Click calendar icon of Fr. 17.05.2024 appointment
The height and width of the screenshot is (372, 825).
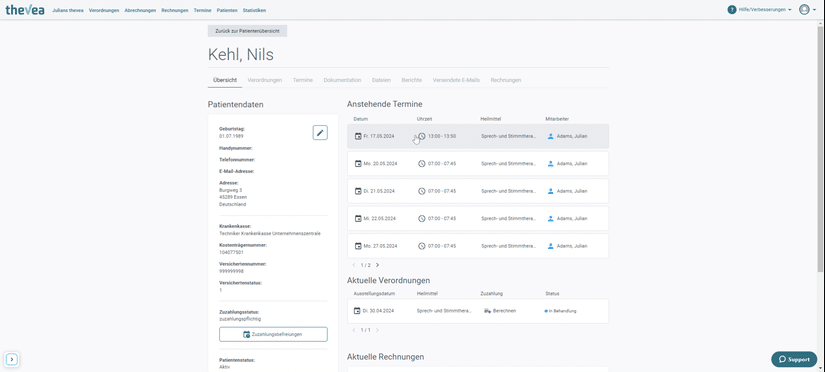pos(358,136)
